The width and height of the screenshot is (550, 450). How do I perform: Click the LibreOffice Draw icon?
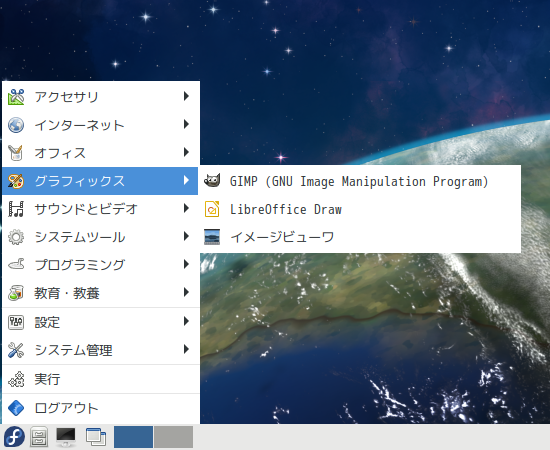[212, 209]
